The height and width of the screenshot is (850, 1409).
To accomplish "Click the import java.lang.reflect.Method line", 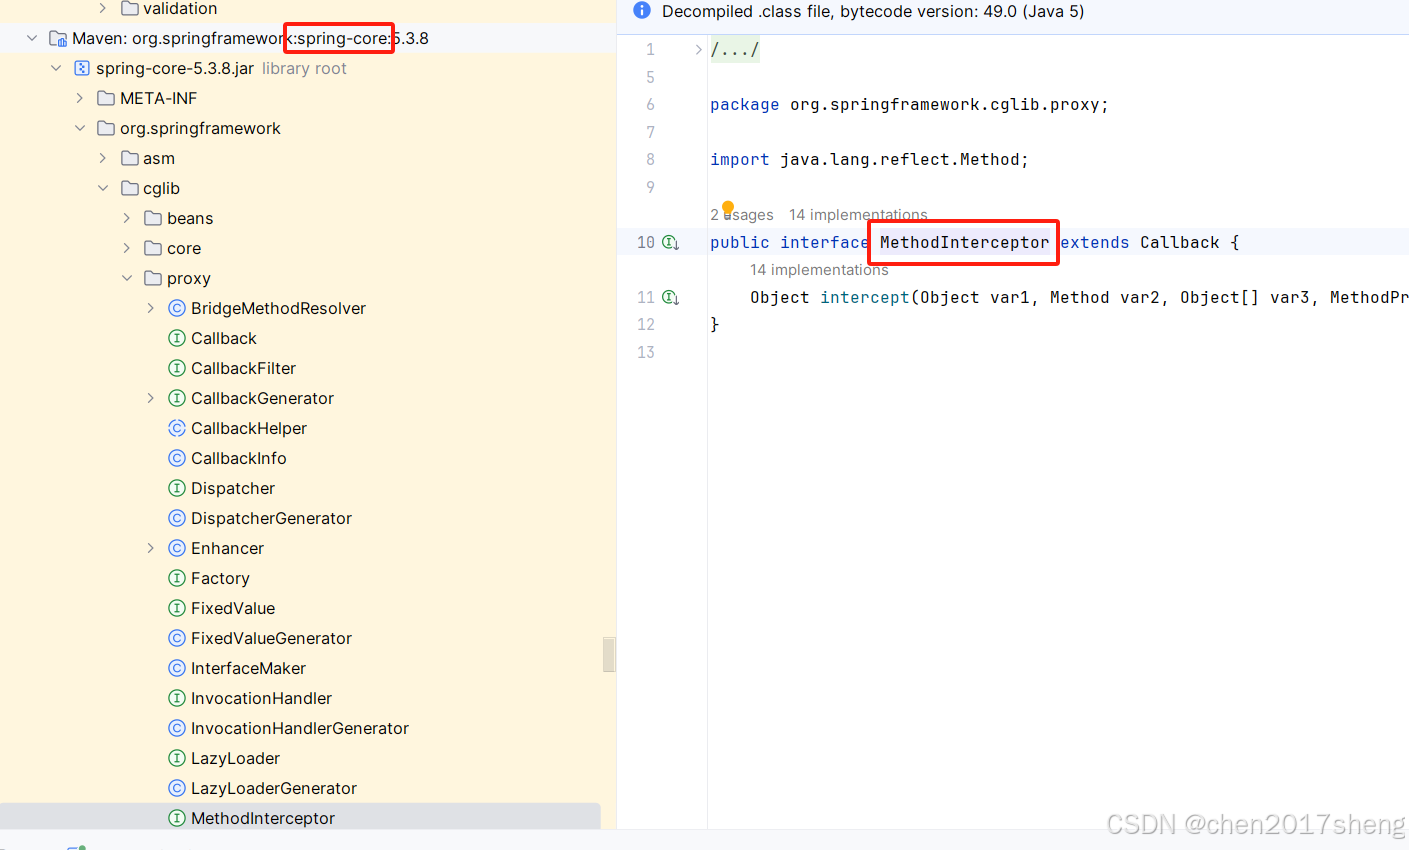I will tap(869, 159).
